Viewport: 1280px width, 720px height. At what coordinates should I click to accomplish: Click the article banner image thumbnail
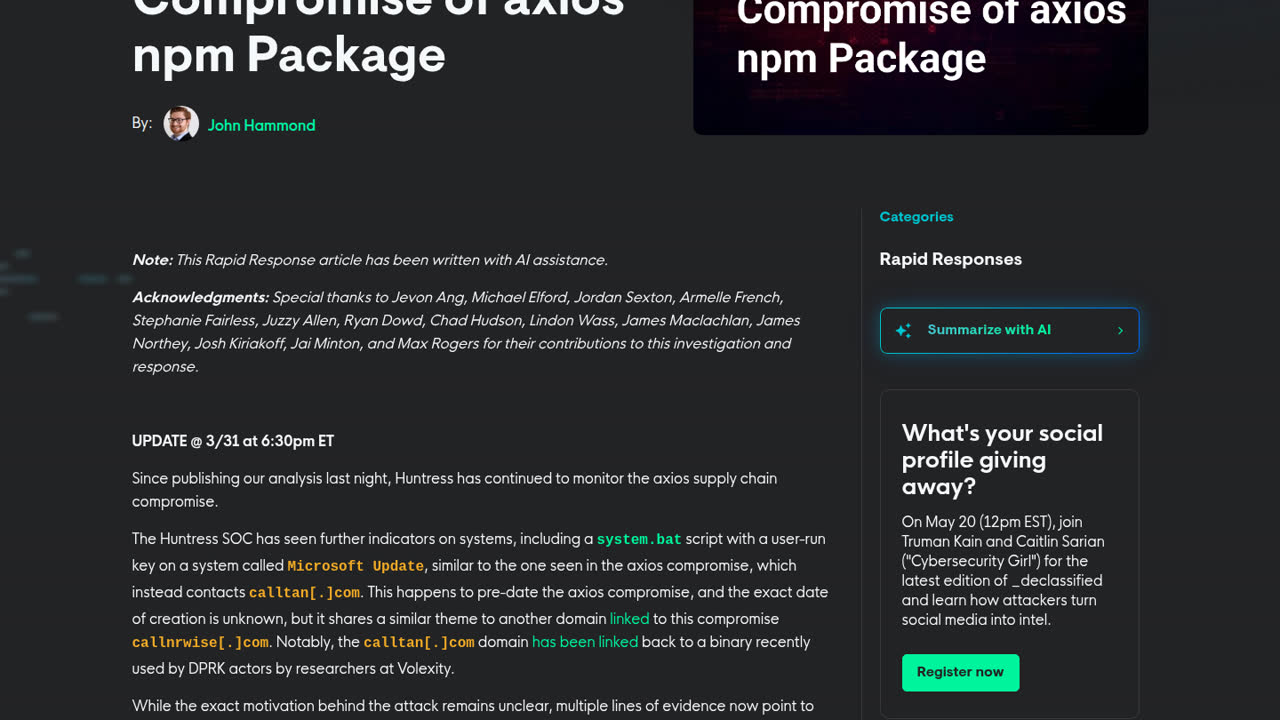pos(920,67)
